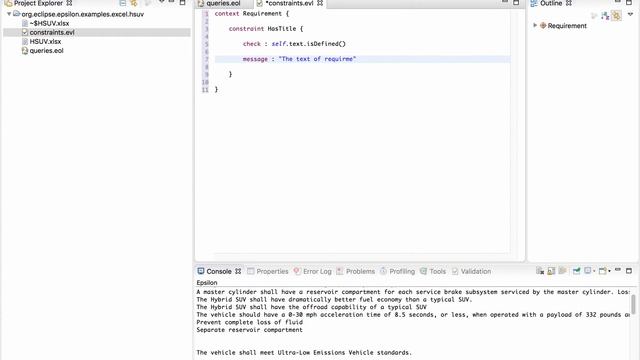640x360 pixels.
Task: Select the ~$HSUV.xlsx file
Action: coord(49,23)
